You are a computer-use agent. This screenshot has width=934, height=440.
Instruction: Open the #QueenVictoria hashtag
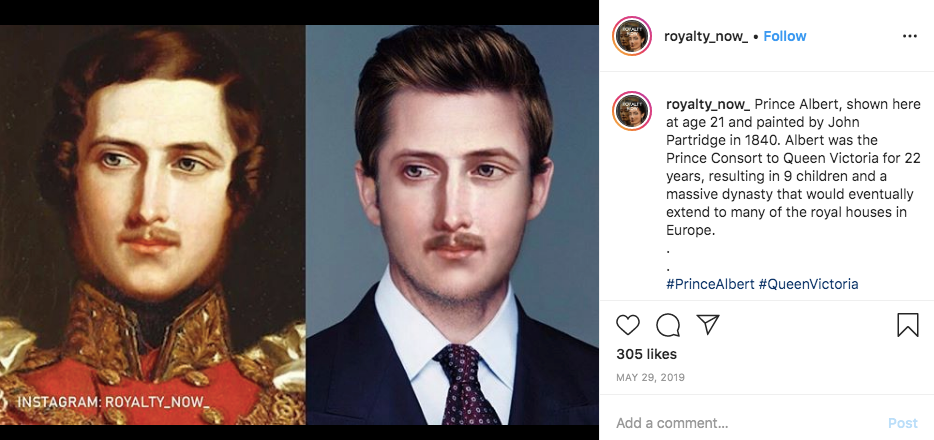[x=808, y=284]
